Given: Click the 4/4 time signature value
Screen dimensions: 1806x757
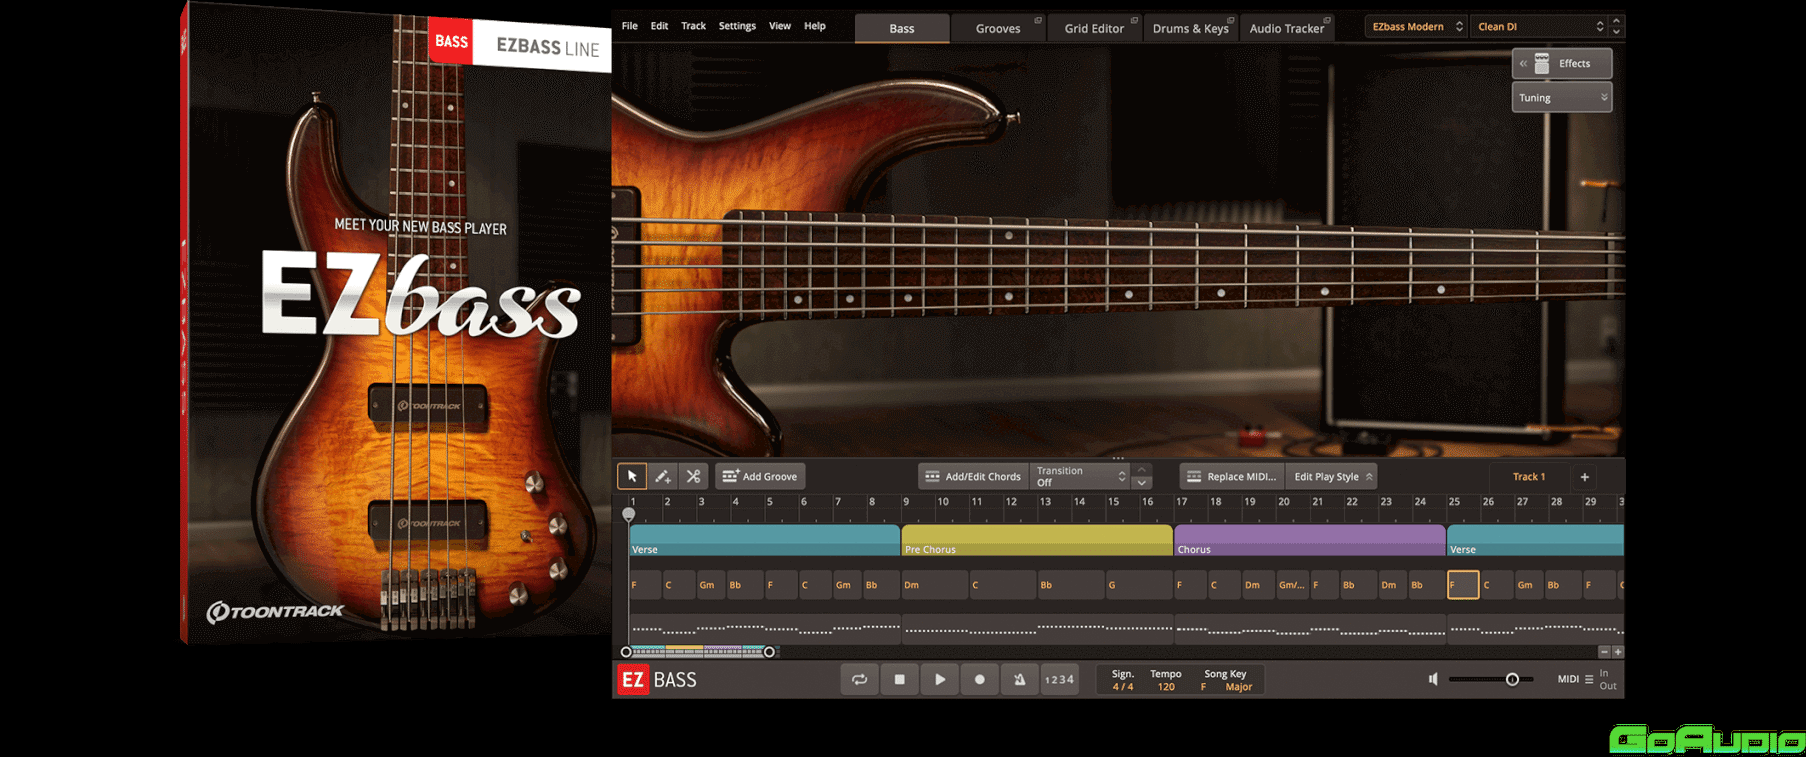Looking at the screenshot, I should click(1123, 687).
